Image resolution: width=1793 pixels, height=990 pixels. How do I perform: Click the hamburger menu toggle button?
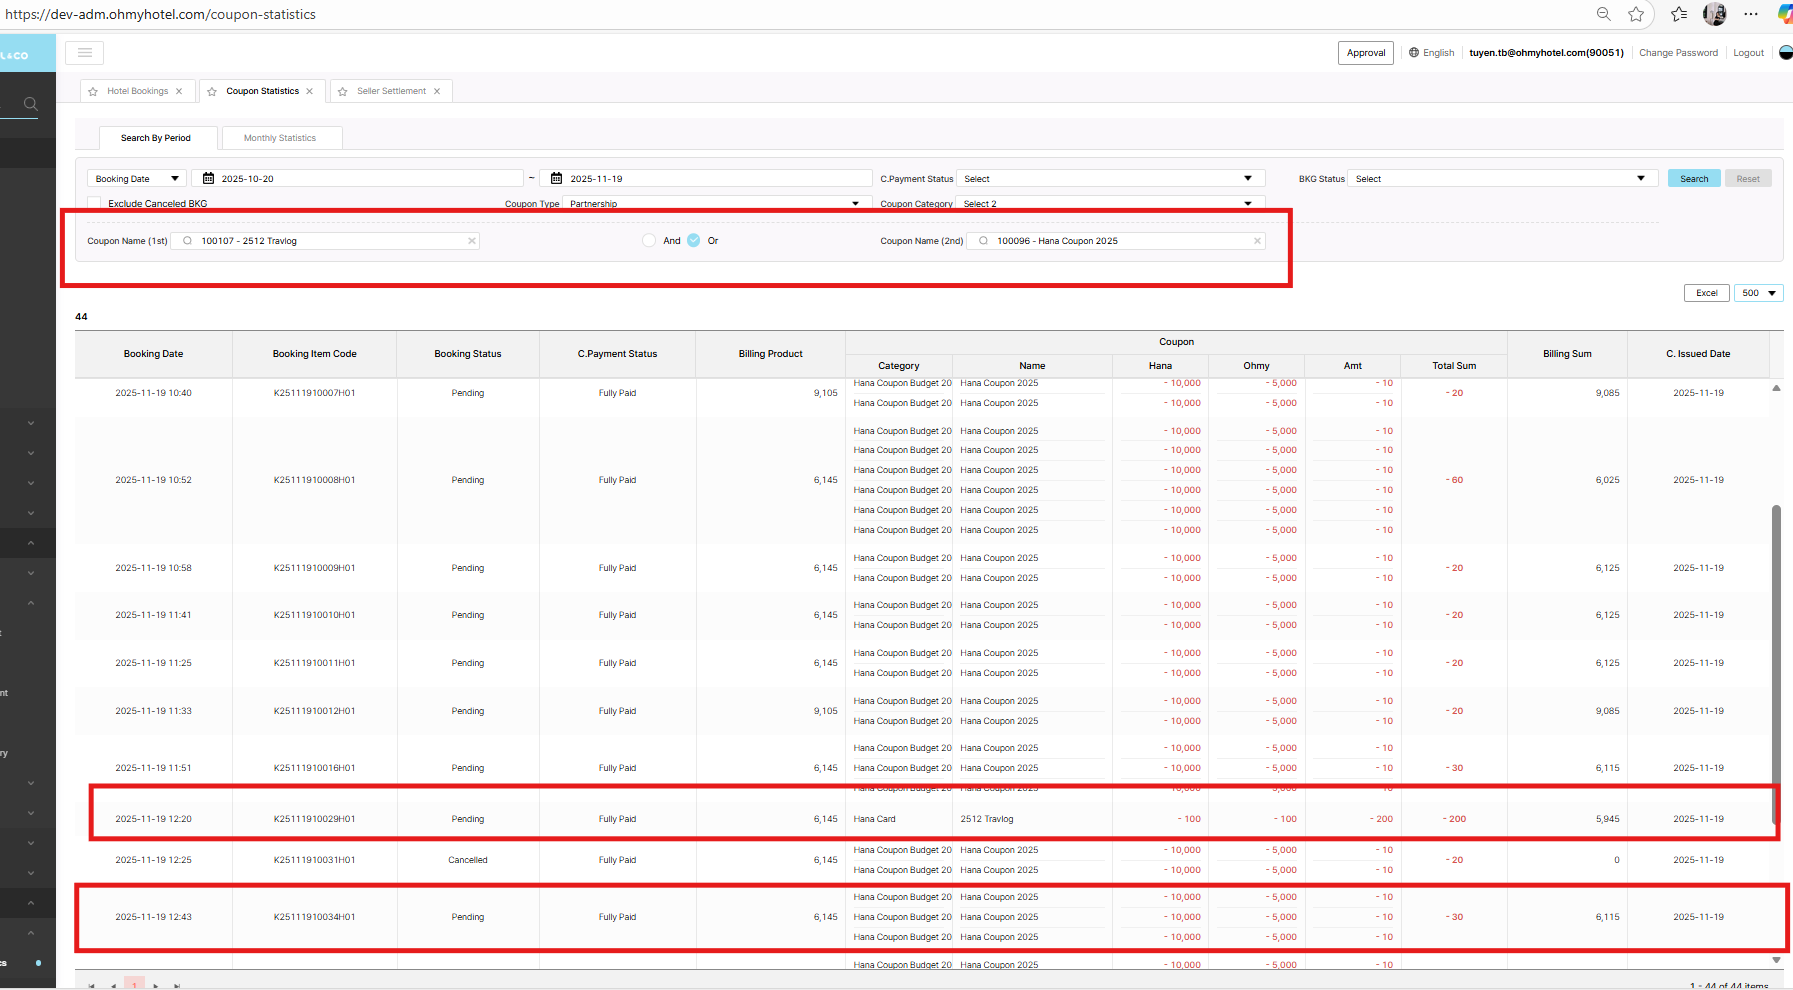(85, 53)
